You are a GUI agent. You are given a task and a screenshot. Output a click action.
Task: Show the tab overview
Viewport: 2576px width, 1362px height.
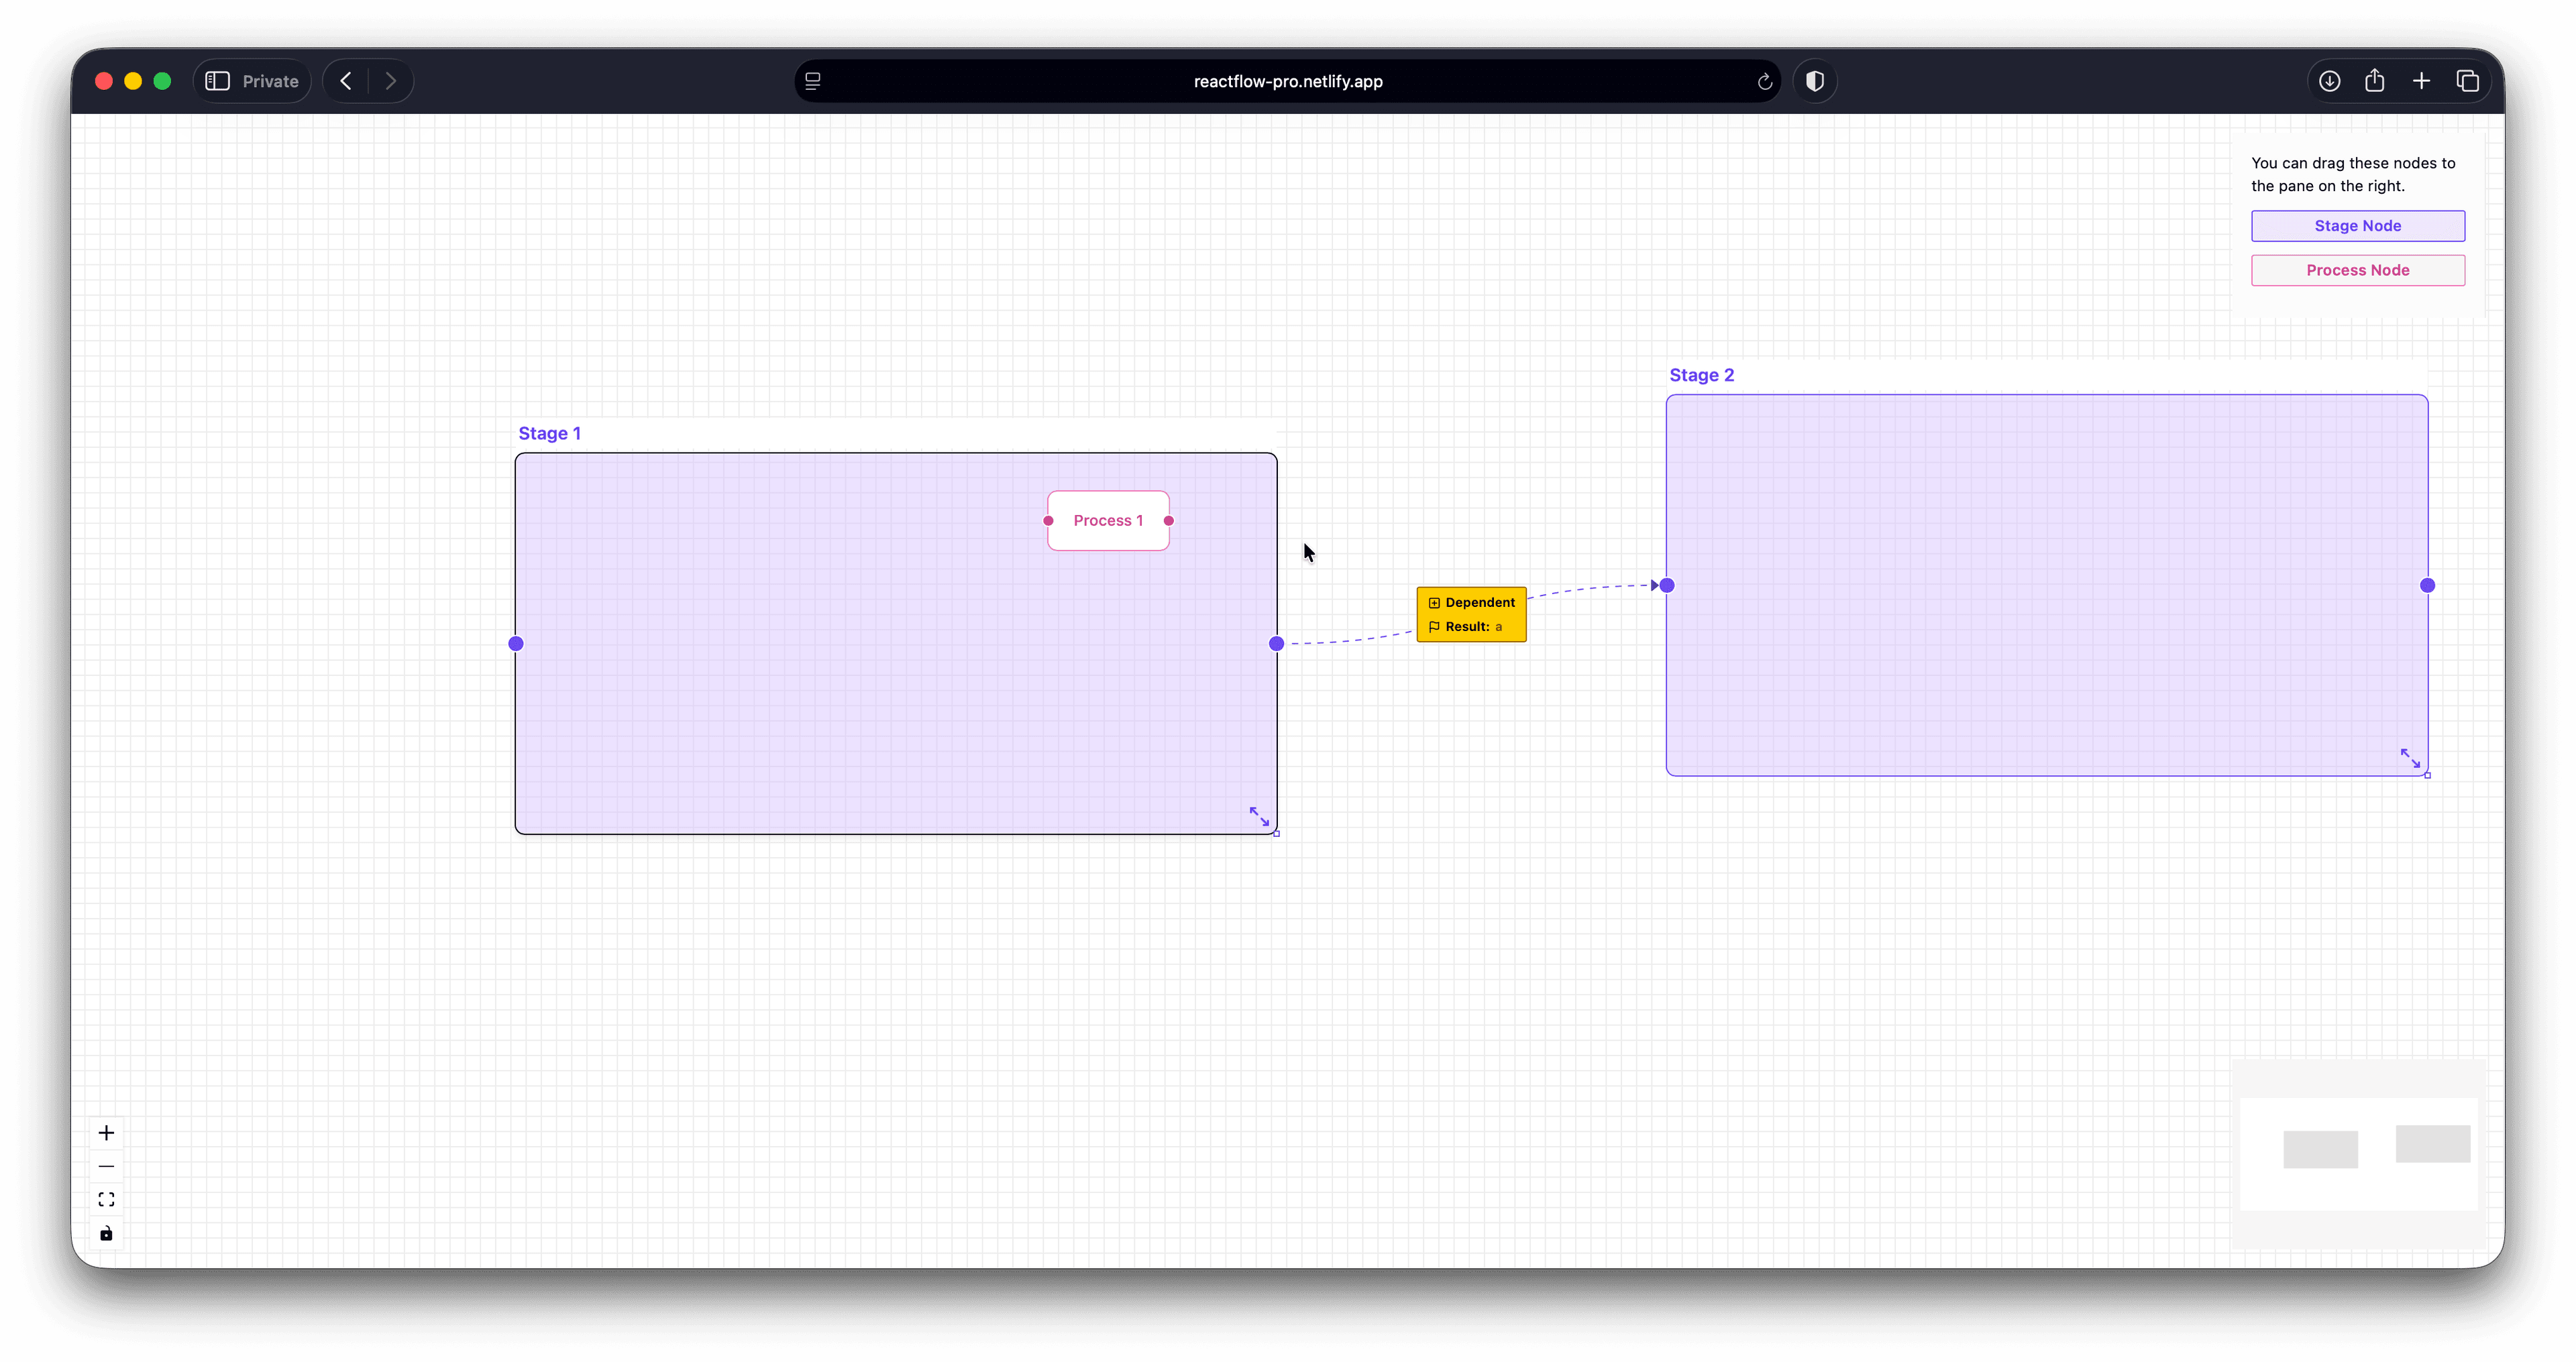pos(2468,81)
